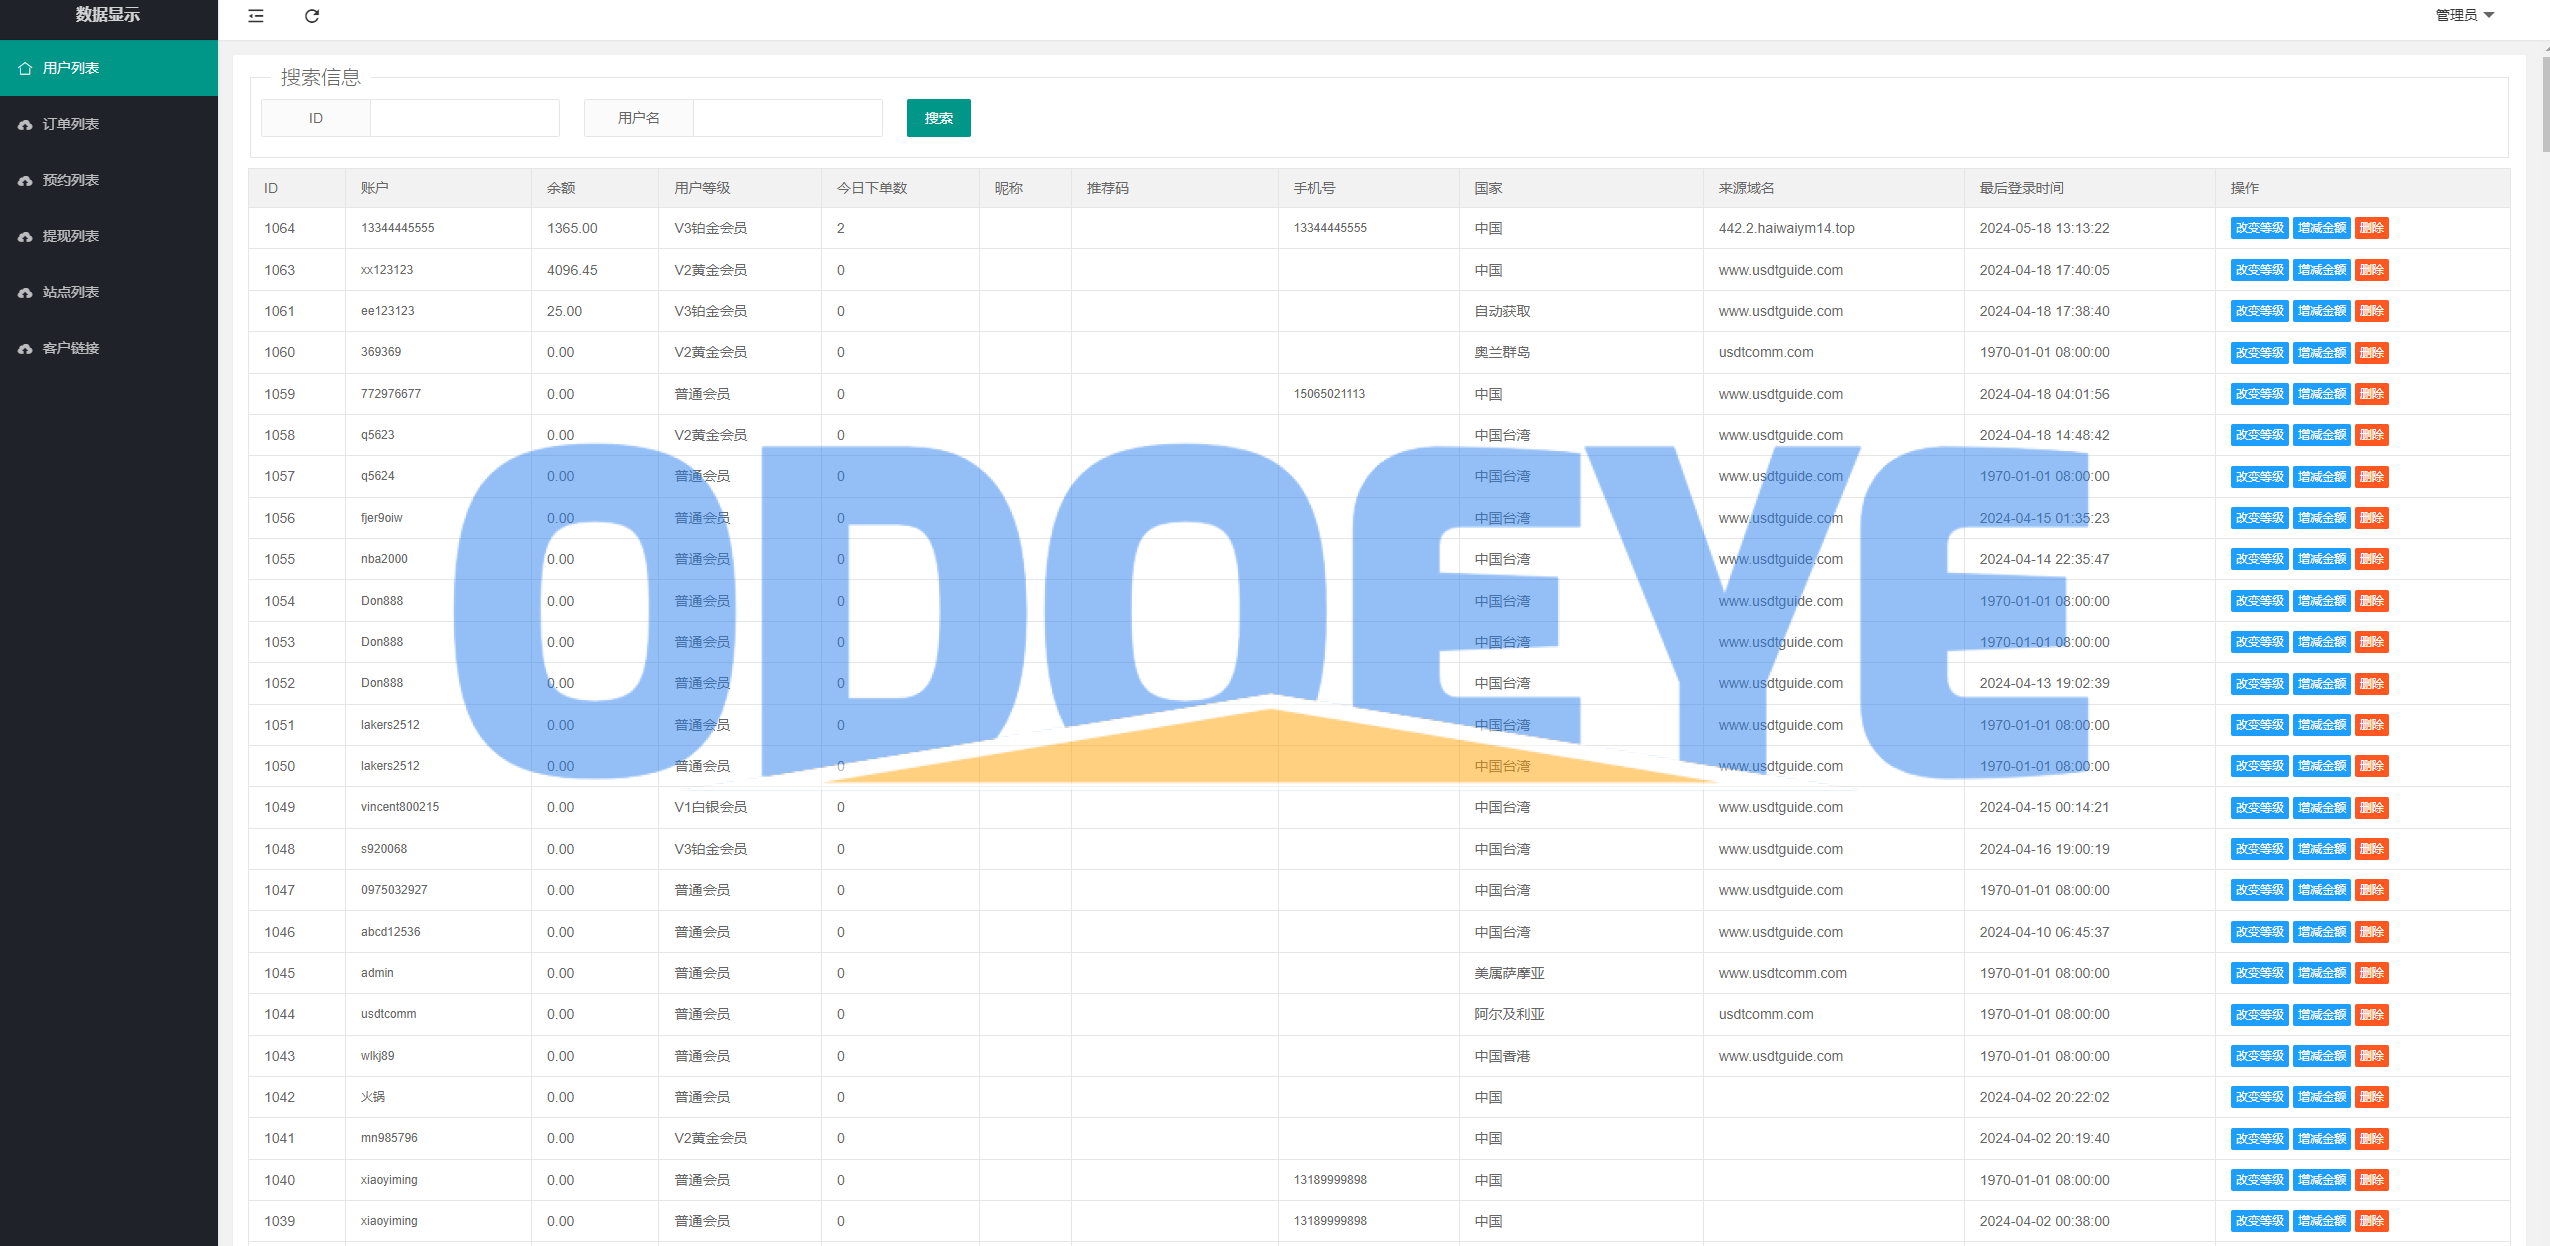Click phone number 15065021113
Screen dimensions: 2550x1246
1329,394
